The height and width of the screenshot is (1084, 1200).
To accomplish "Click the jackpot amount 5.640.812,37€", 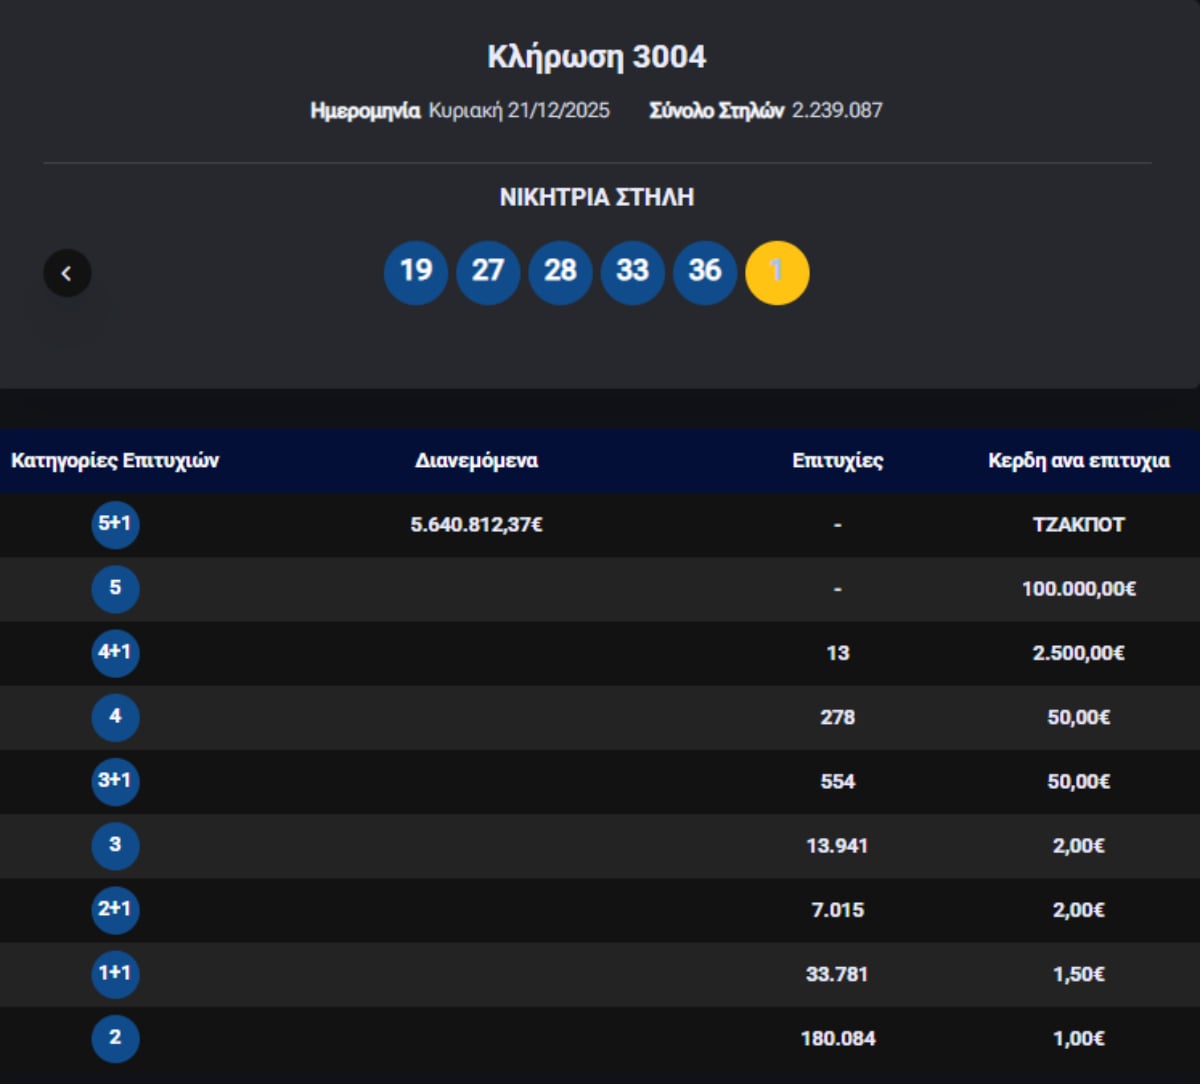I will pyautogui.click(x=476, y=525).
